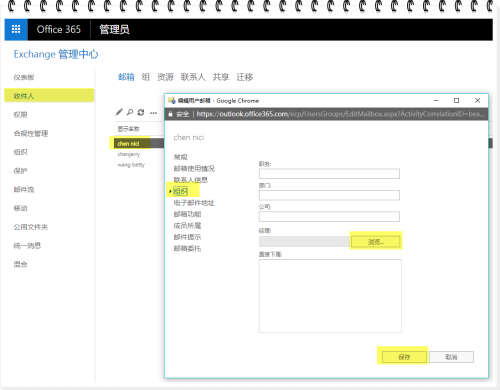Switch to the 迁移 tab
Screen dimensions: 500x390
245,77
